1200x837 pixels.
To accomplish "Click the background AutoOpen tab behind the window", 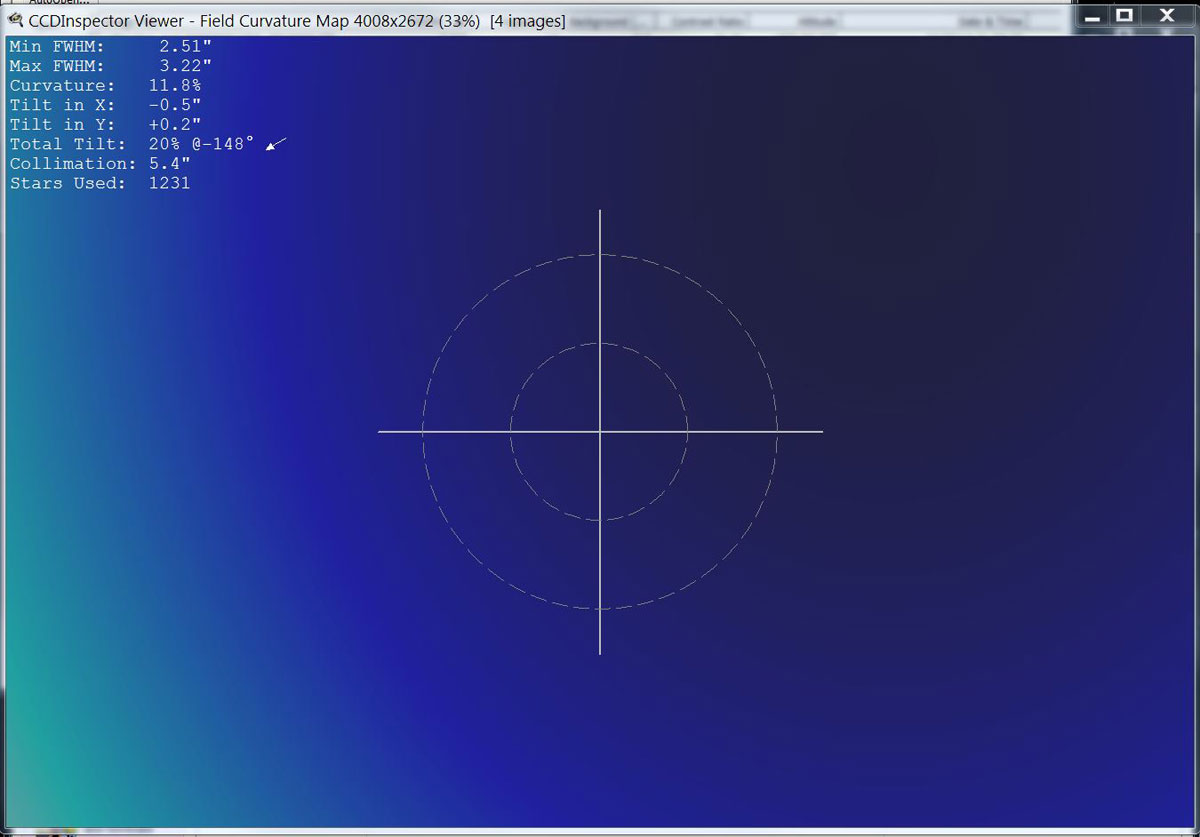I will [x=58, y=3].
